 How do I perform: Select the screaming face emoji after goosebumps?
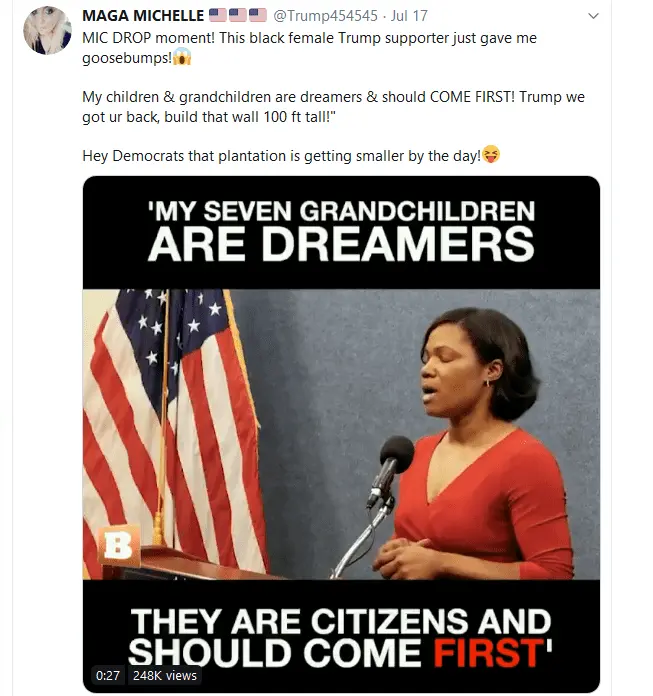[182, 58]
